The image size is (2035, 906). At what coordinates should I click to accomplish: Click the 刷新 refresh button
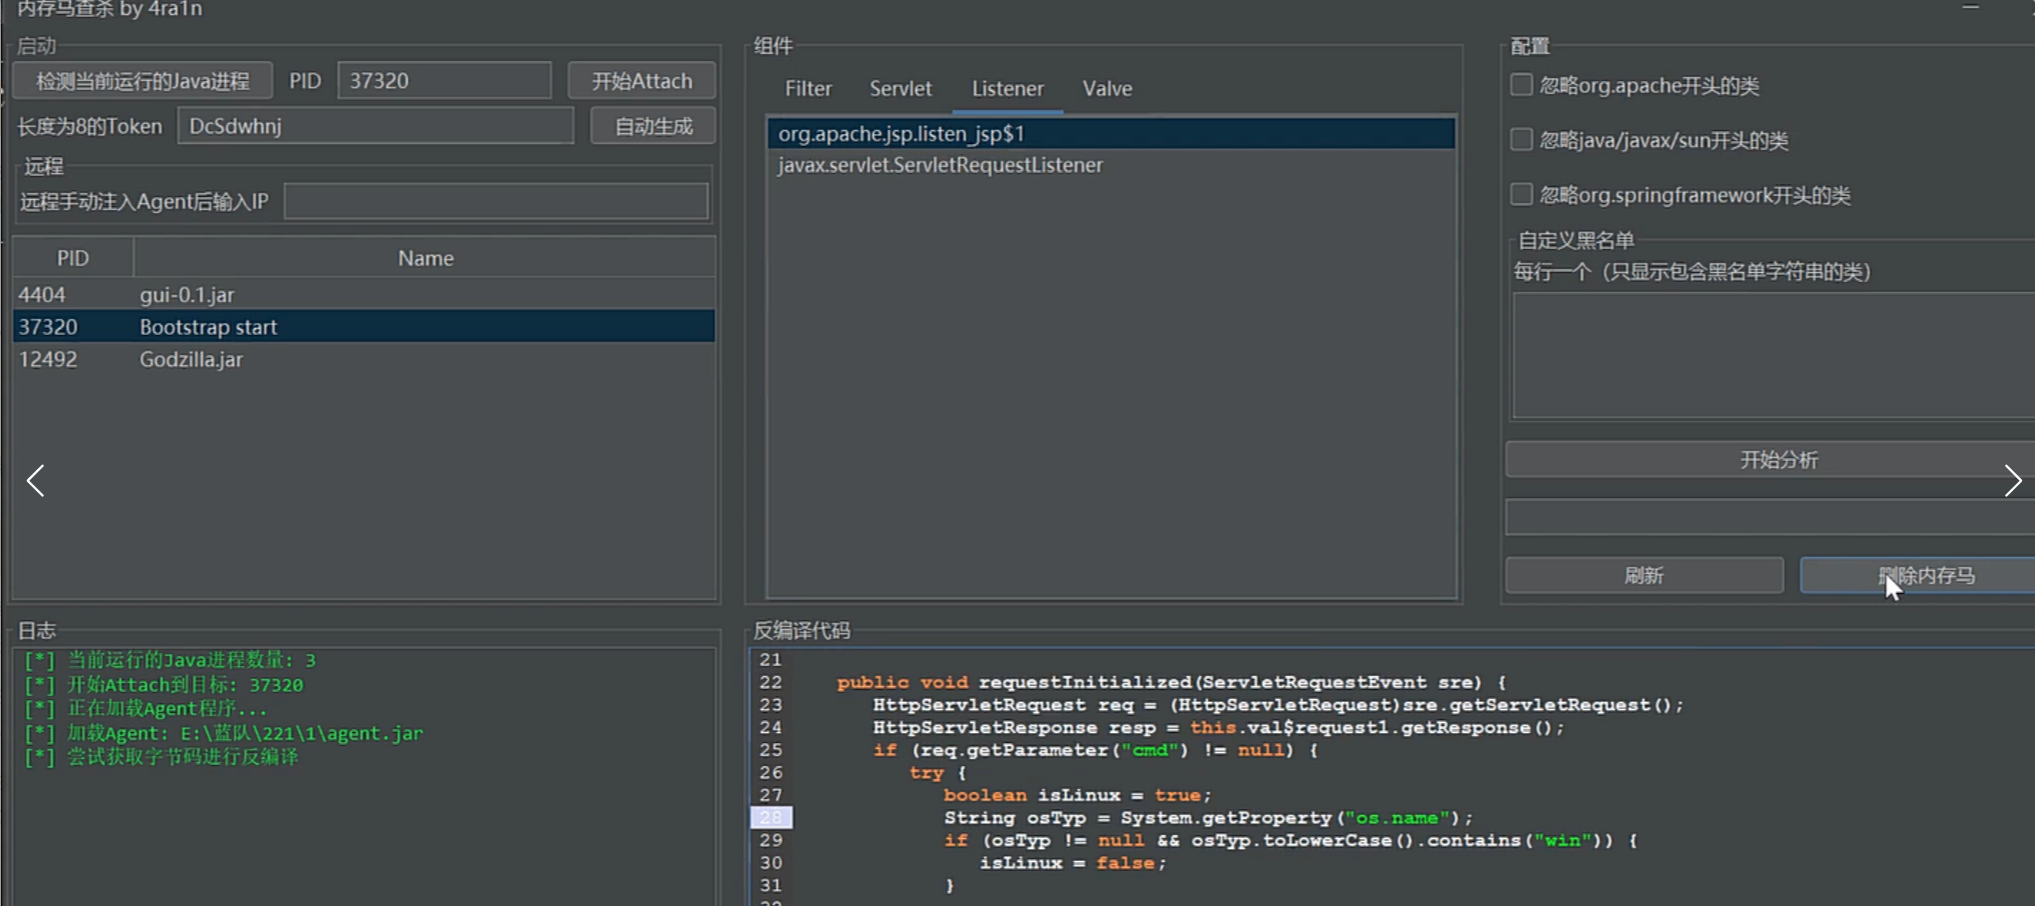[1644, 576]
